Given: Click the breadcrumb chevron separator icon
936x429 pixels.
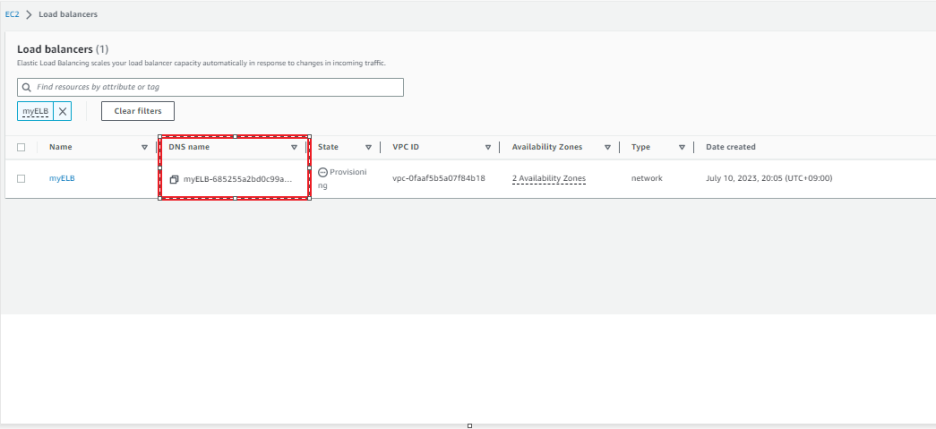Looking at the screenshot, I should coord(29,14).
